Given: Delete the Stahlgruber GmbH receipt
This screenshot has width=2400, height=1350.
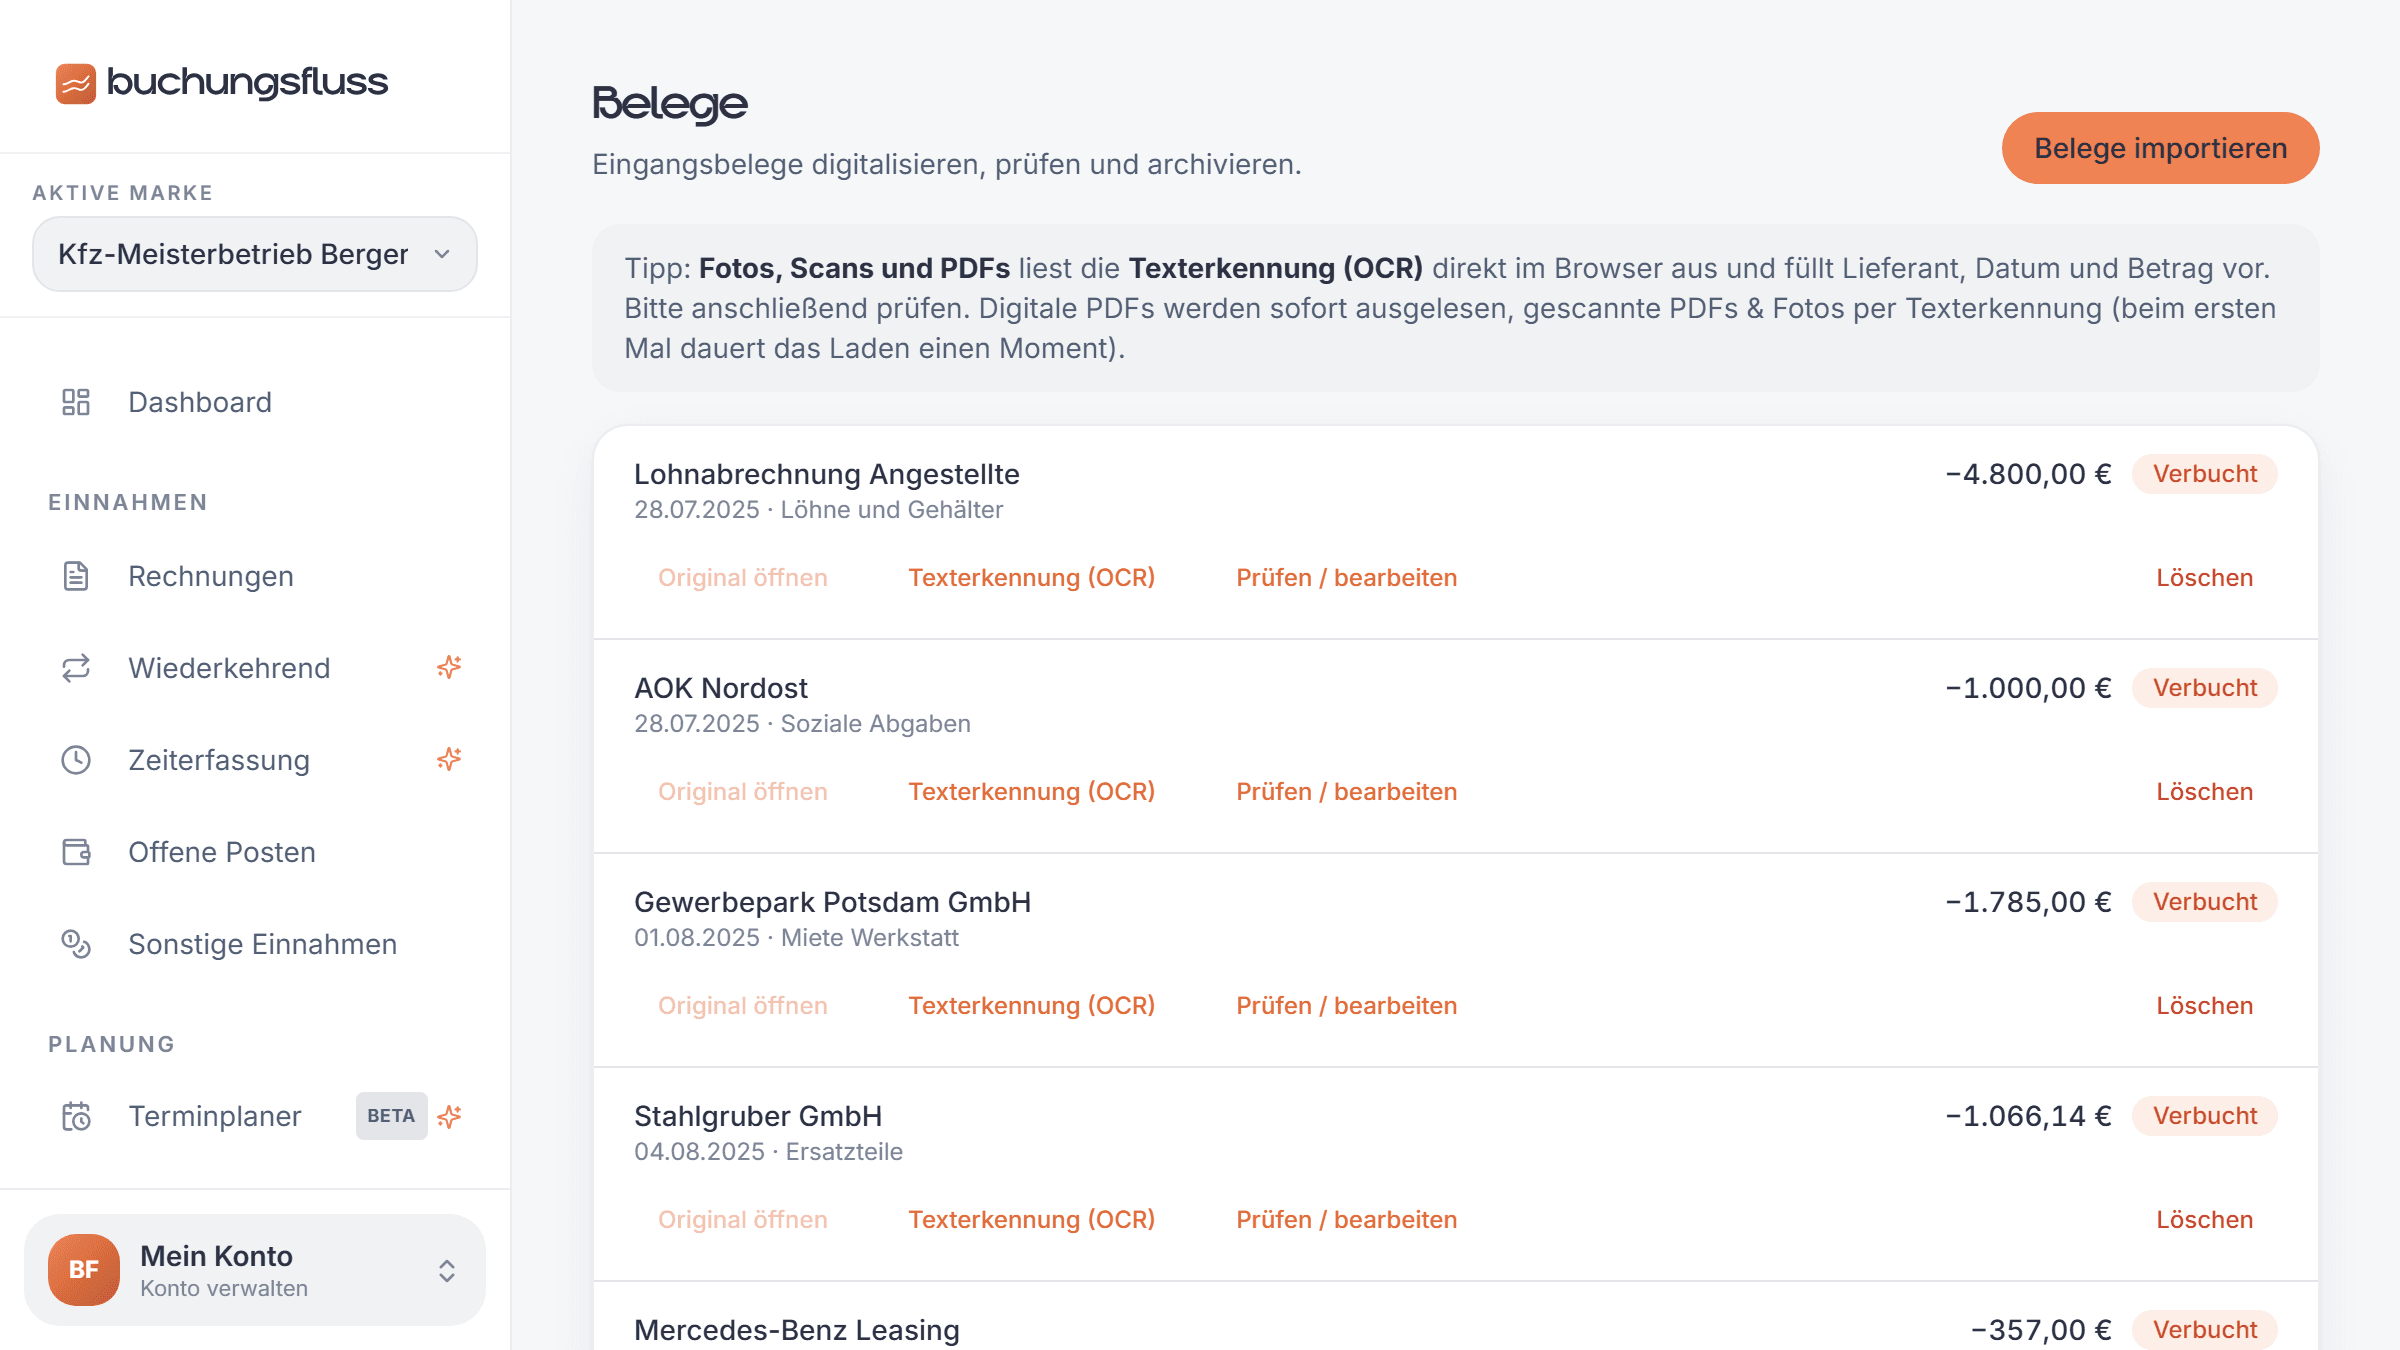Looking at the screenshot, I should (2205, 1220).
